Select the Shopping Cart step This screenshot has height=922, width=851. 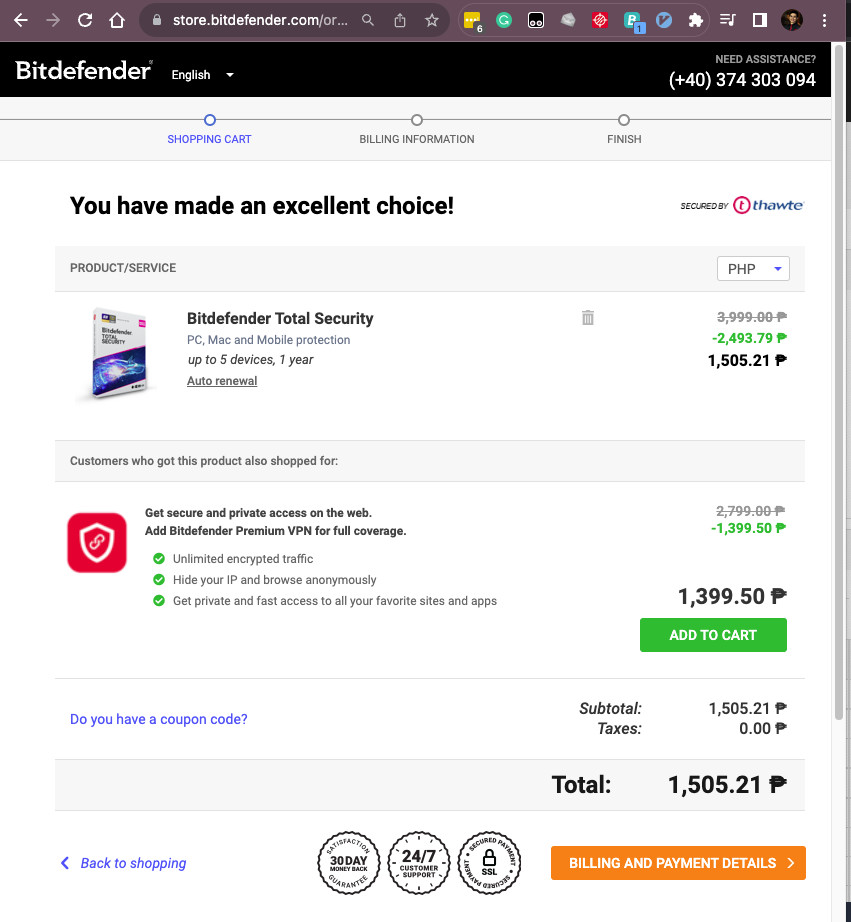(x=209, y=121)
